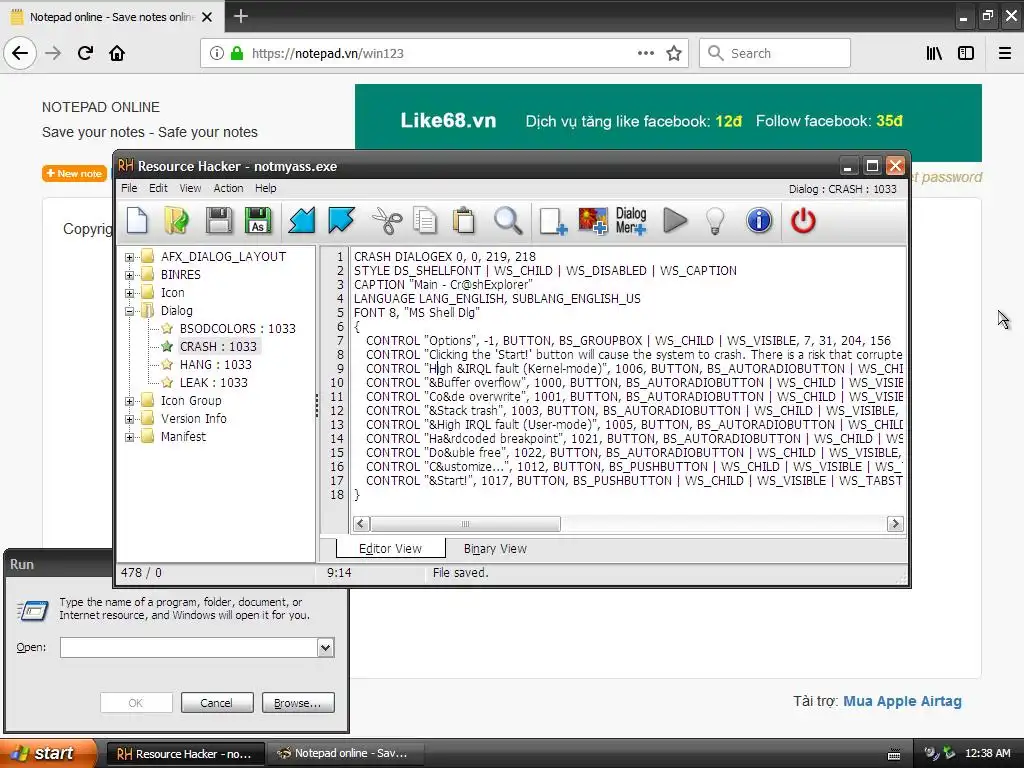Viewport: 1024px width, 768px height.
Task: Bookmark this page with the star icon
Action: pyautogui.click(x=674, y=53)
